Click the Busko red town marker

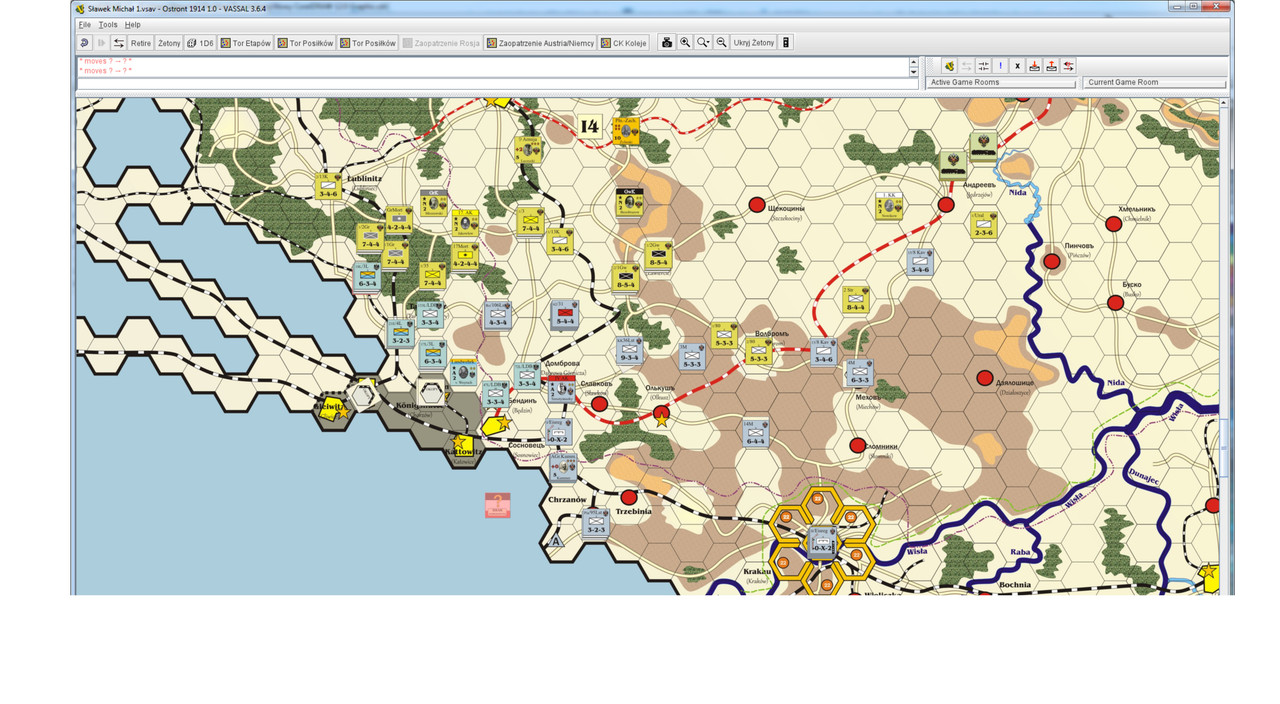(x=1116, y=302)
